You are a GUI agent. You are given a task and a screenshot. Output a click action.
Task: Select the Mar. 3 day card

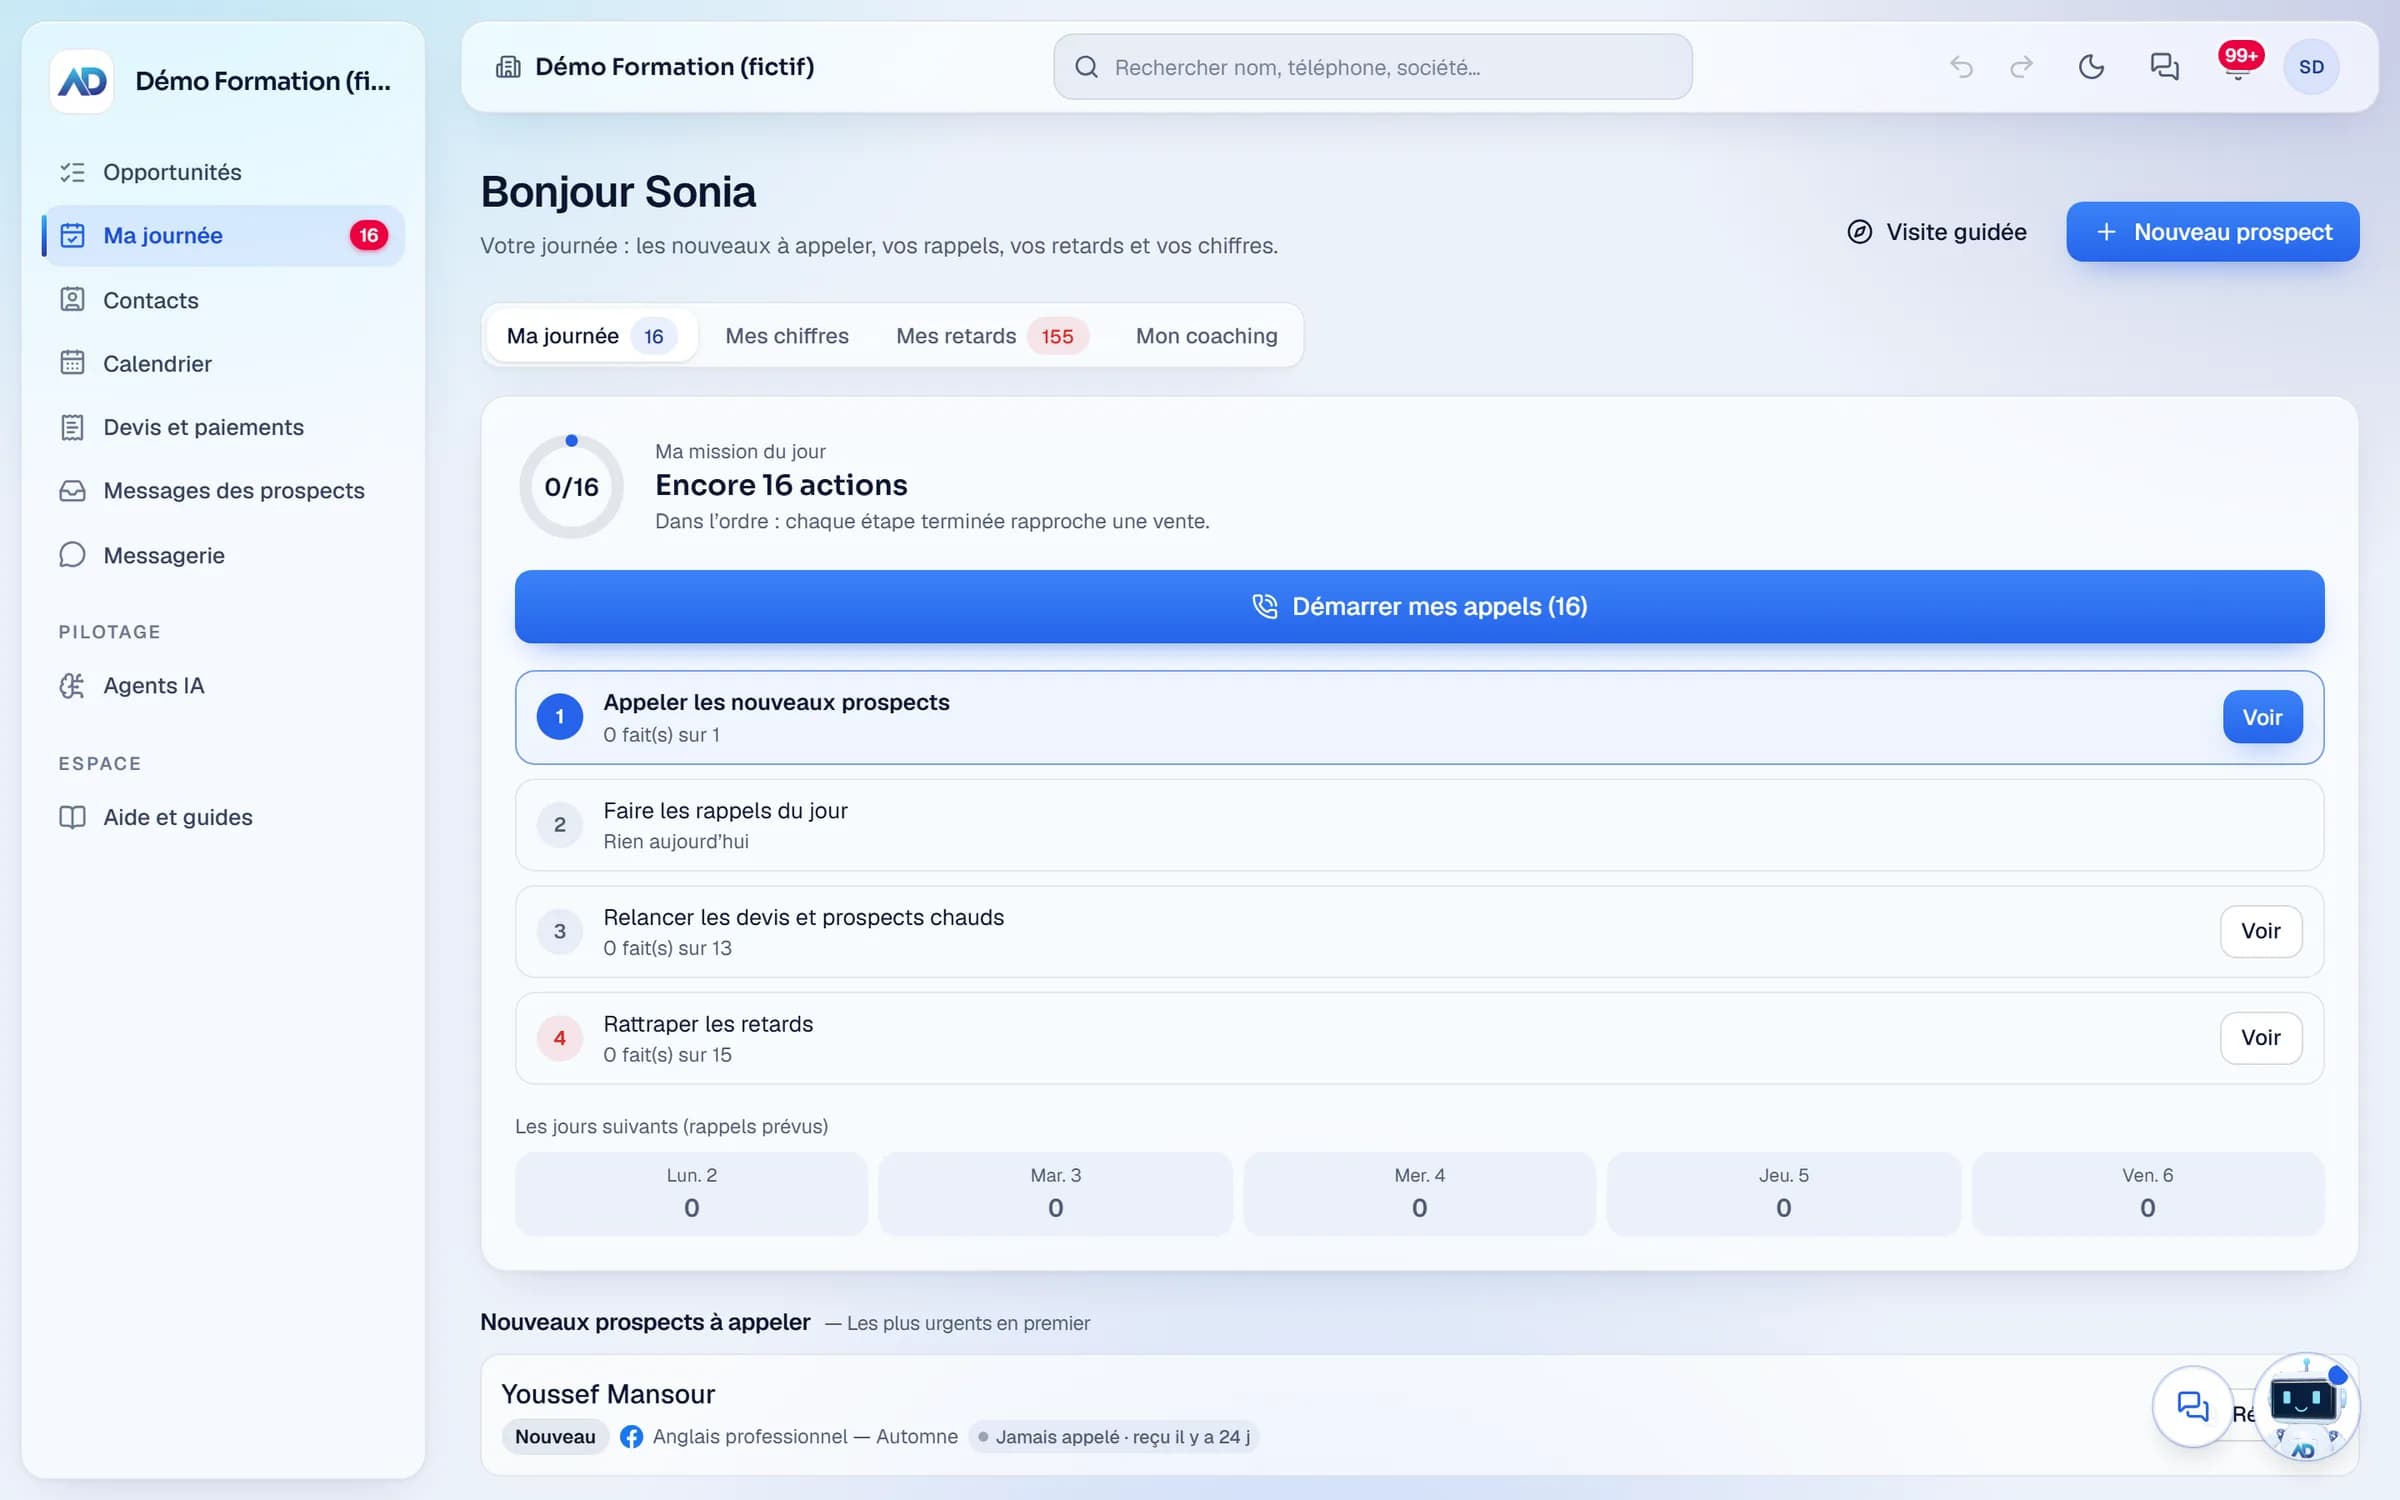pos(1055,1194)
